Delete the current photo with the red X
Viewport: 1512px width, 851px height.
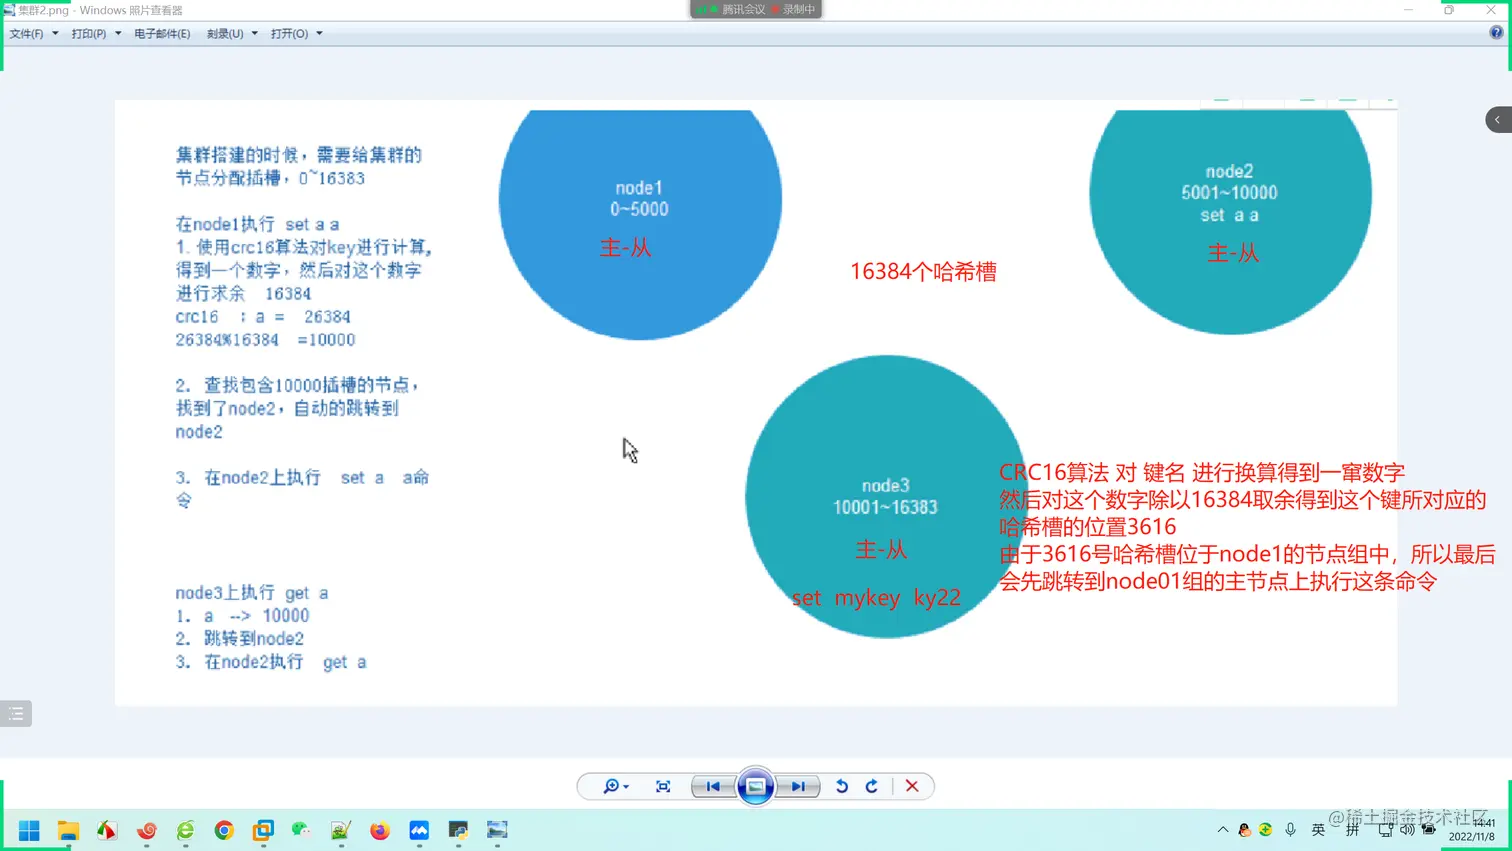tap(911, 786)
